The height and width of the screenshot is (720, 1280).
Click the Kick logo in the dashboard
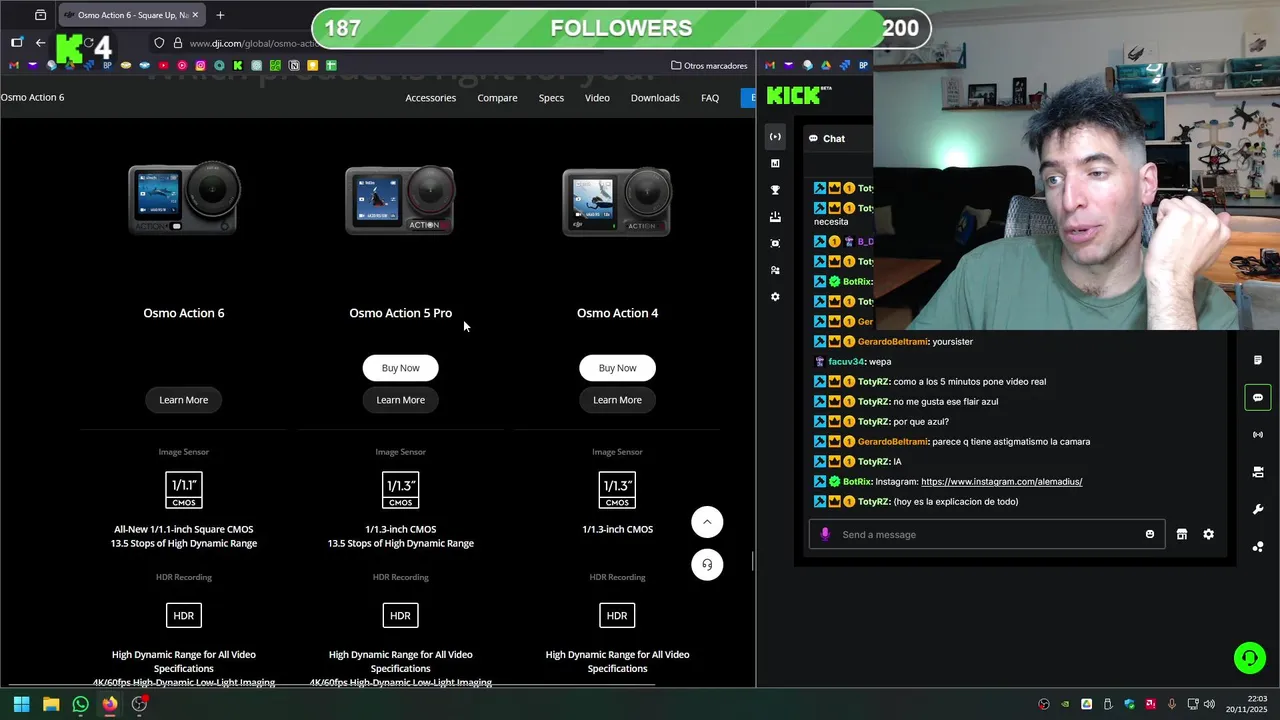click(x=798, y=95)
